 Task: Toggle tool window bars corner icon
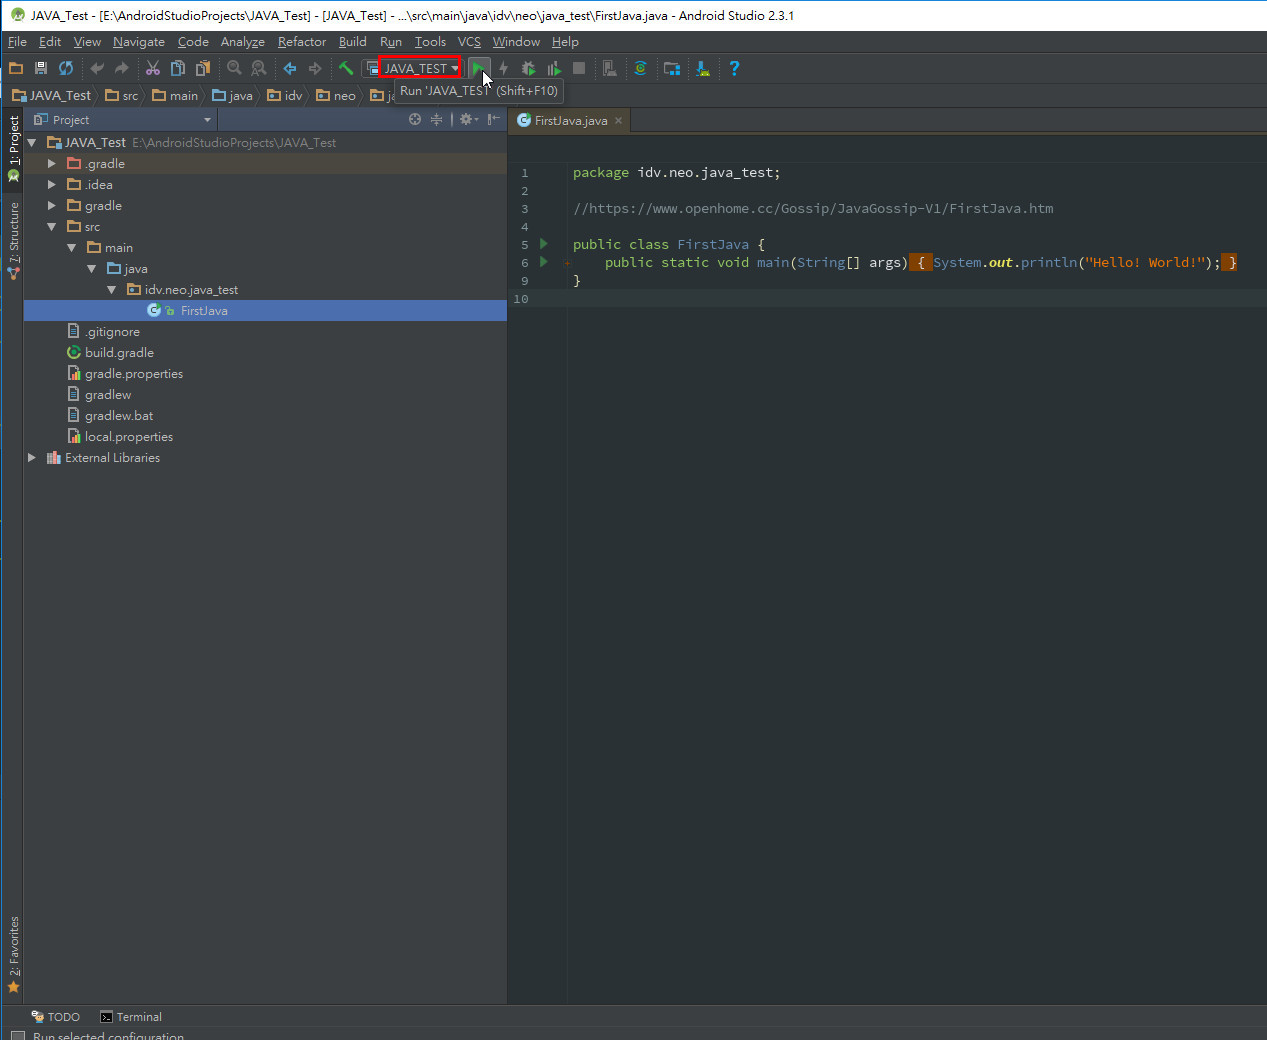click(x=17, y=1036)
